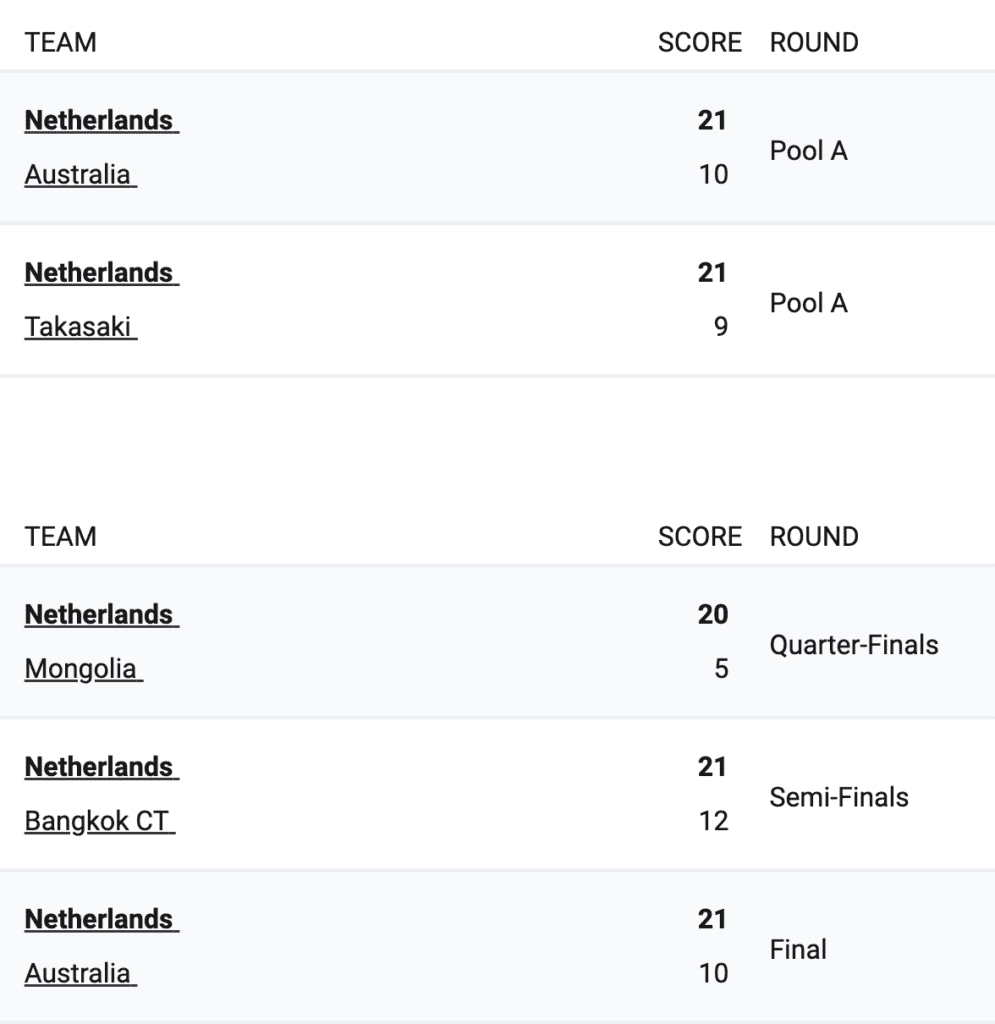This screenshot has width=995, height=1024.
Task: Click Bangkok CT's score of 12
Action: point(713,821)
